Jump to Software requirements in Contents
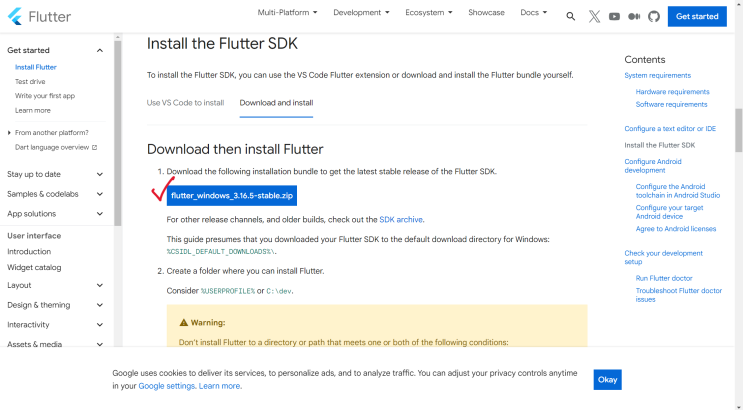This screenshot has width=743, height=410. pos(671,104)
